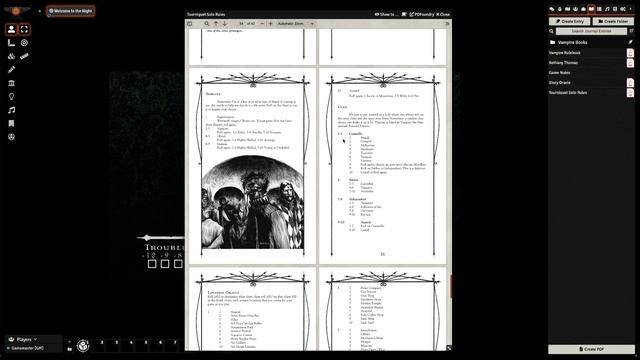Open the Scenes sidebar tab

pyautogui.click(x=567, y=9)
